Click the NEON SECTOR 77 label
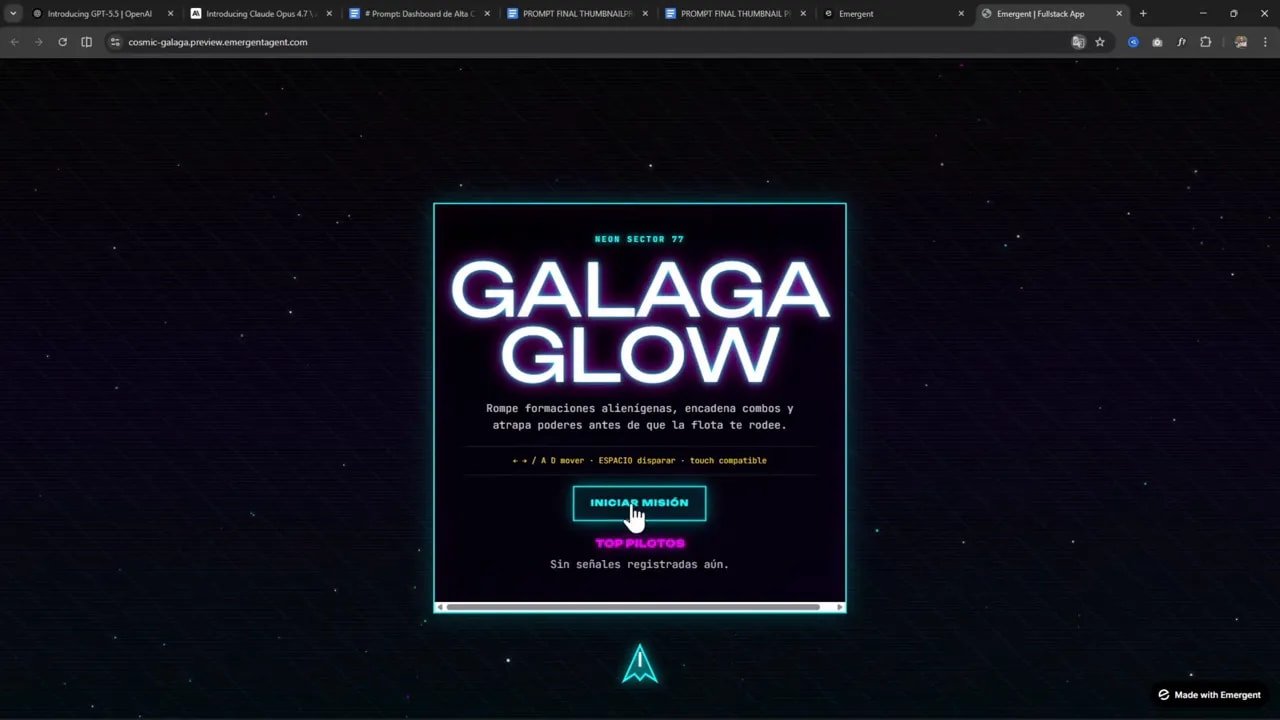1280x720 pixels. pyautogui.click(x=640, y=239)
